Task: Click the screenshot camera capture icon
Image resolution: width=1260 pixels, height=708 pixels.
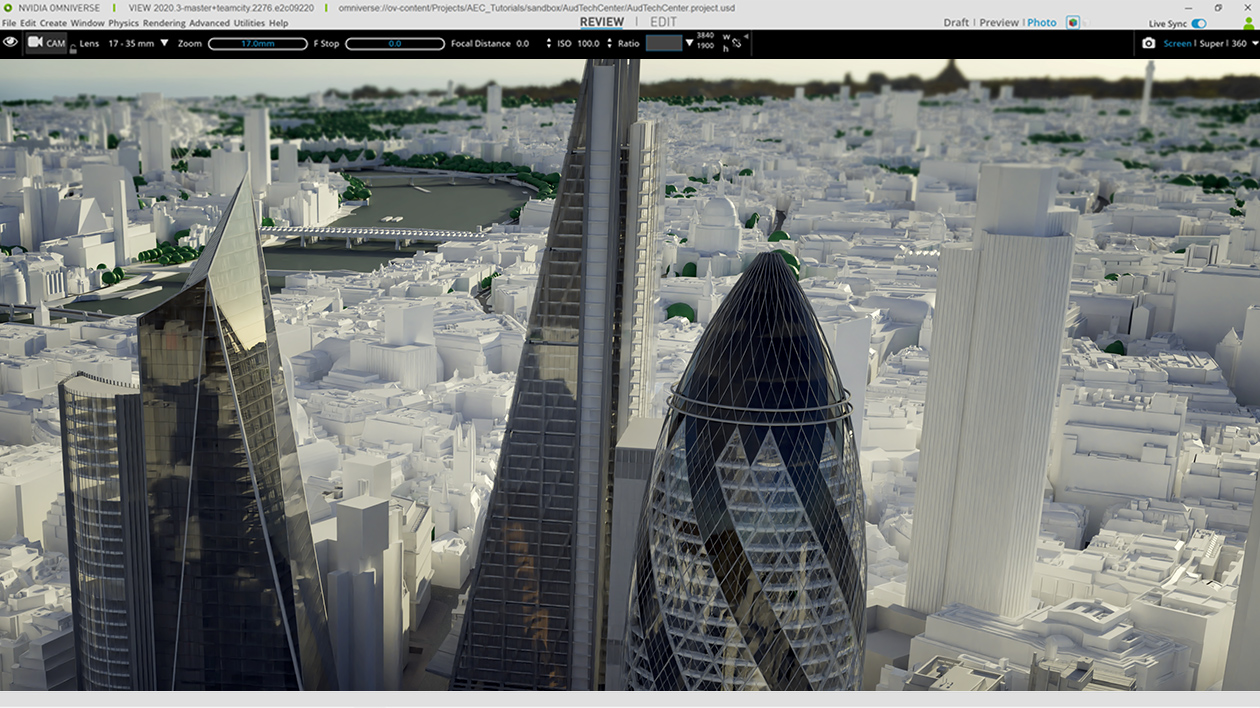Action: [x=1148, y=44]
